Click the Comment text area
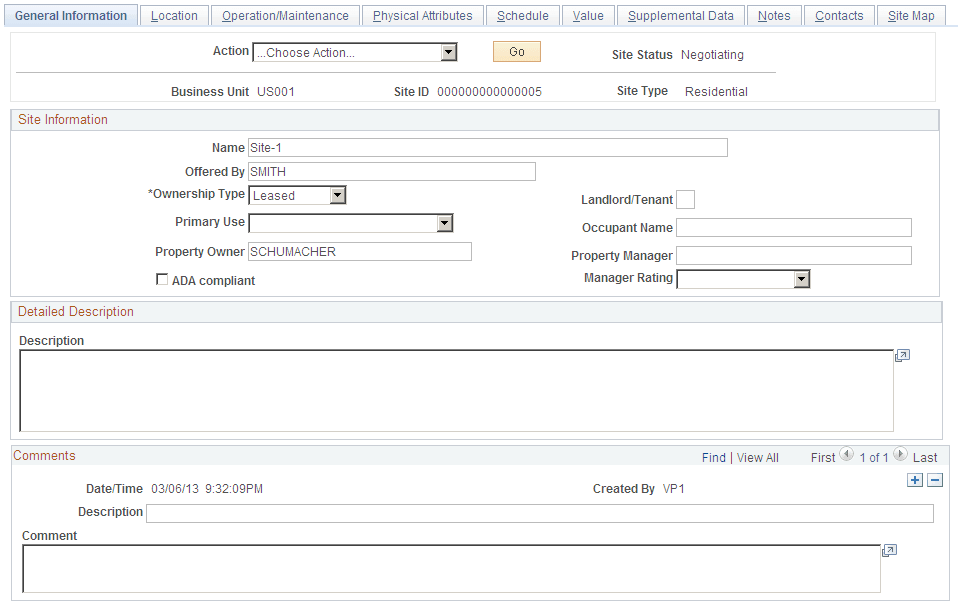Viewport: 958px width, 608px height. (x=452, y=569)
